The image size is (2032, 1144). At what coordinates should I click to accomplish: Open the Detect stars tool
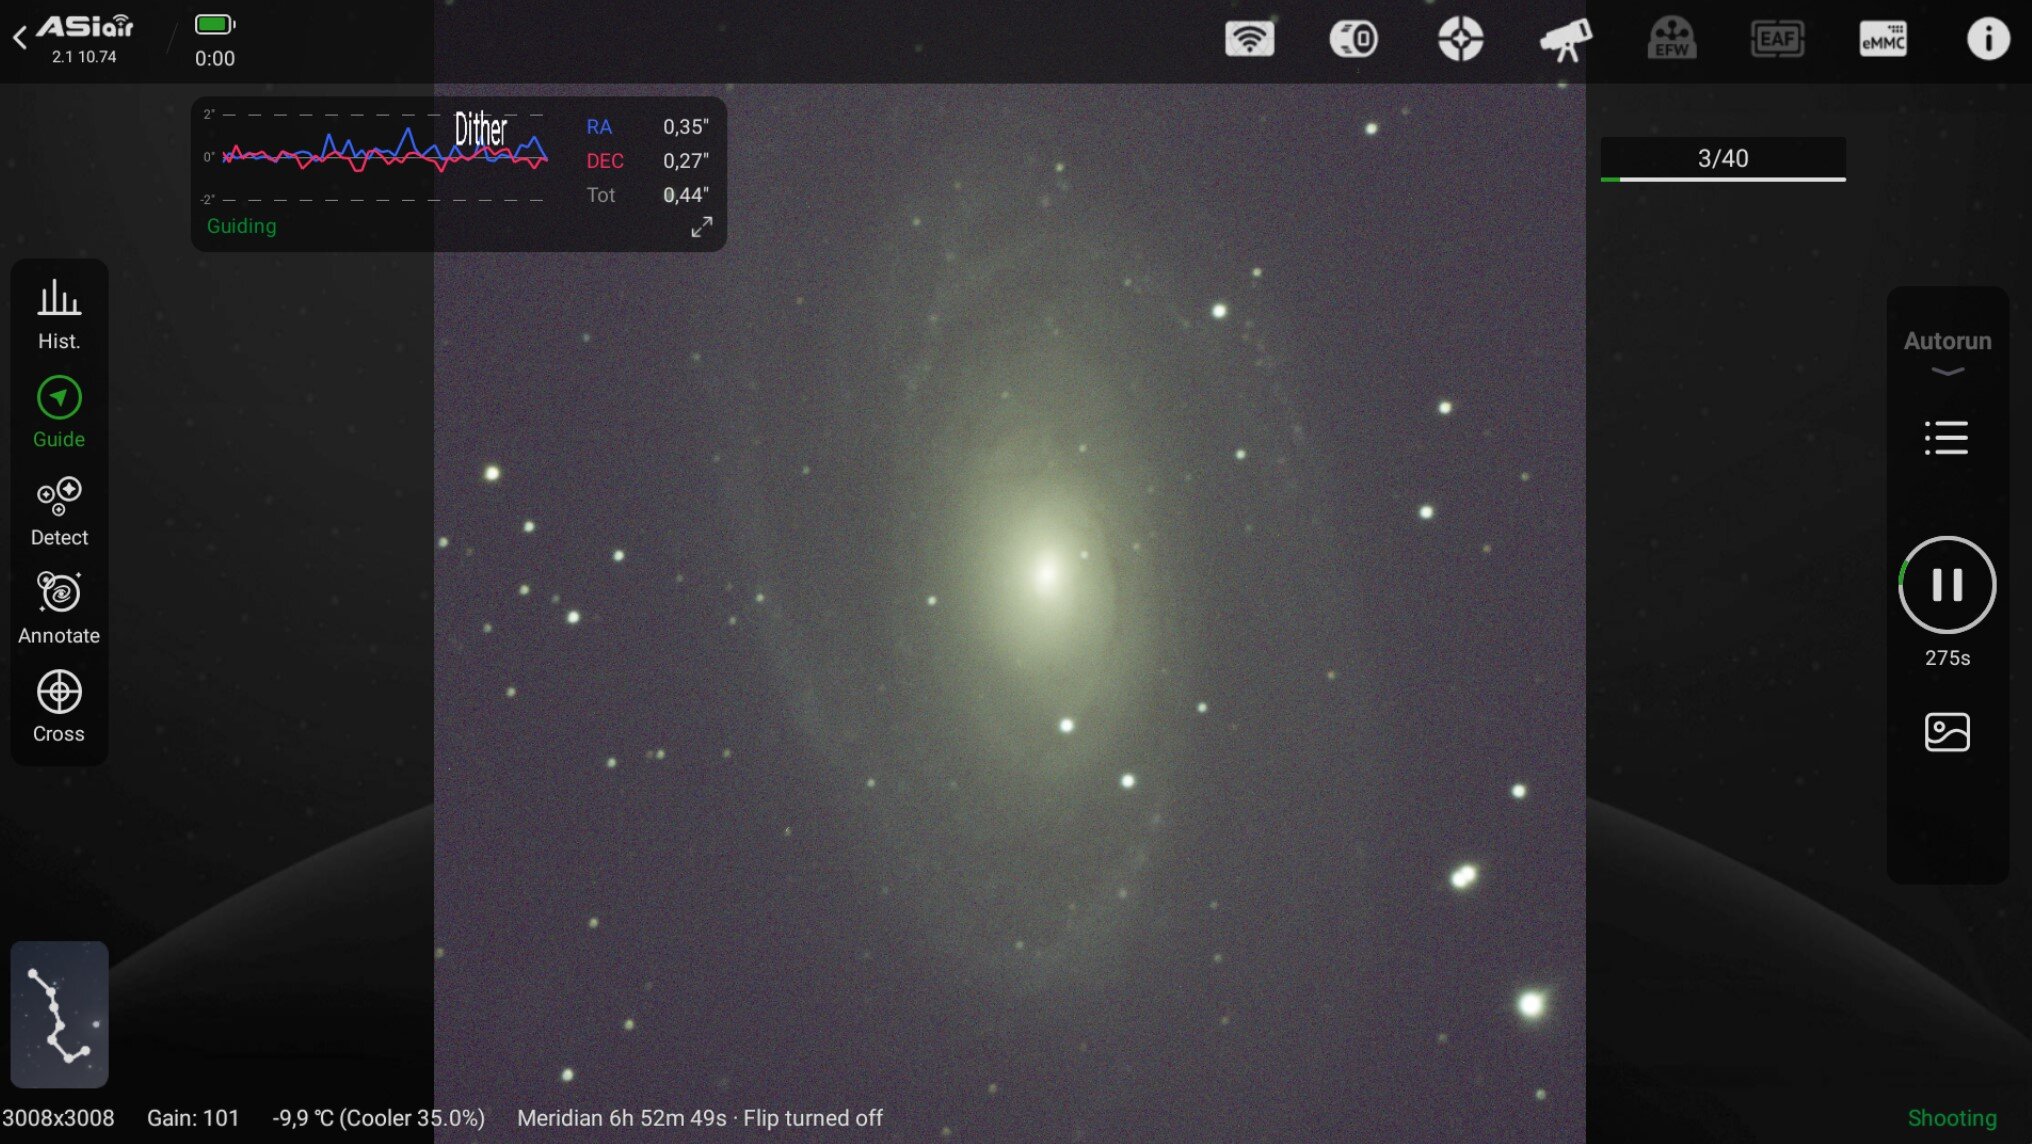(x=59, y=510)
